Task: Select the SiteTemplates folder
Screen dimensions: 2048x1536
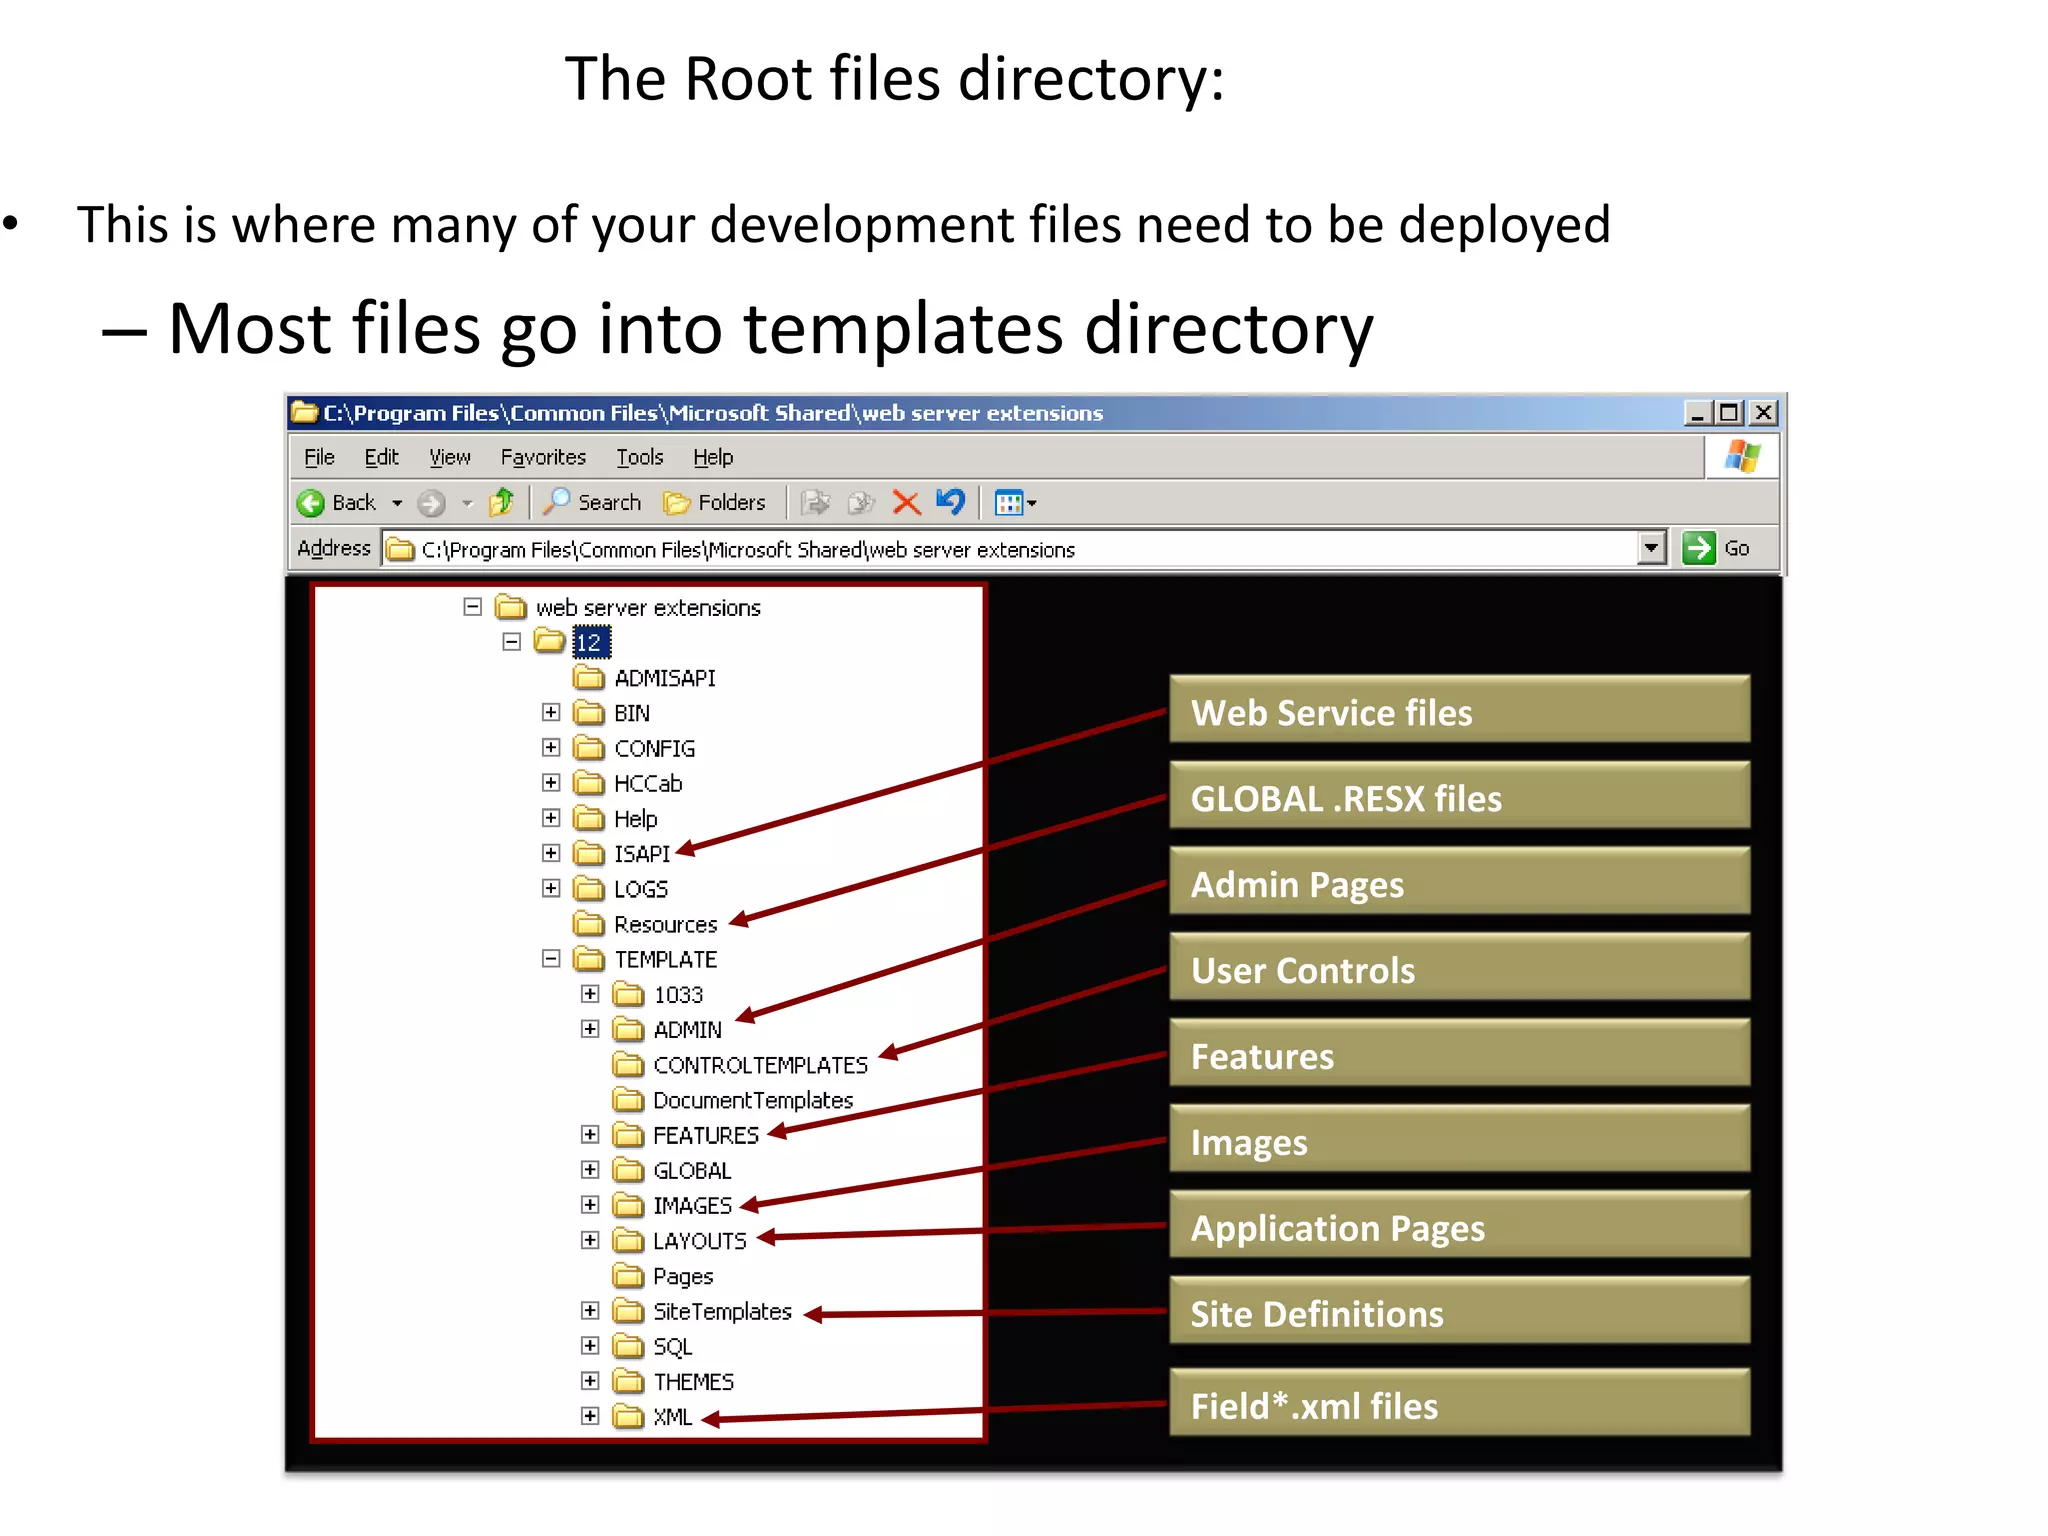Action: point(722,1312)
